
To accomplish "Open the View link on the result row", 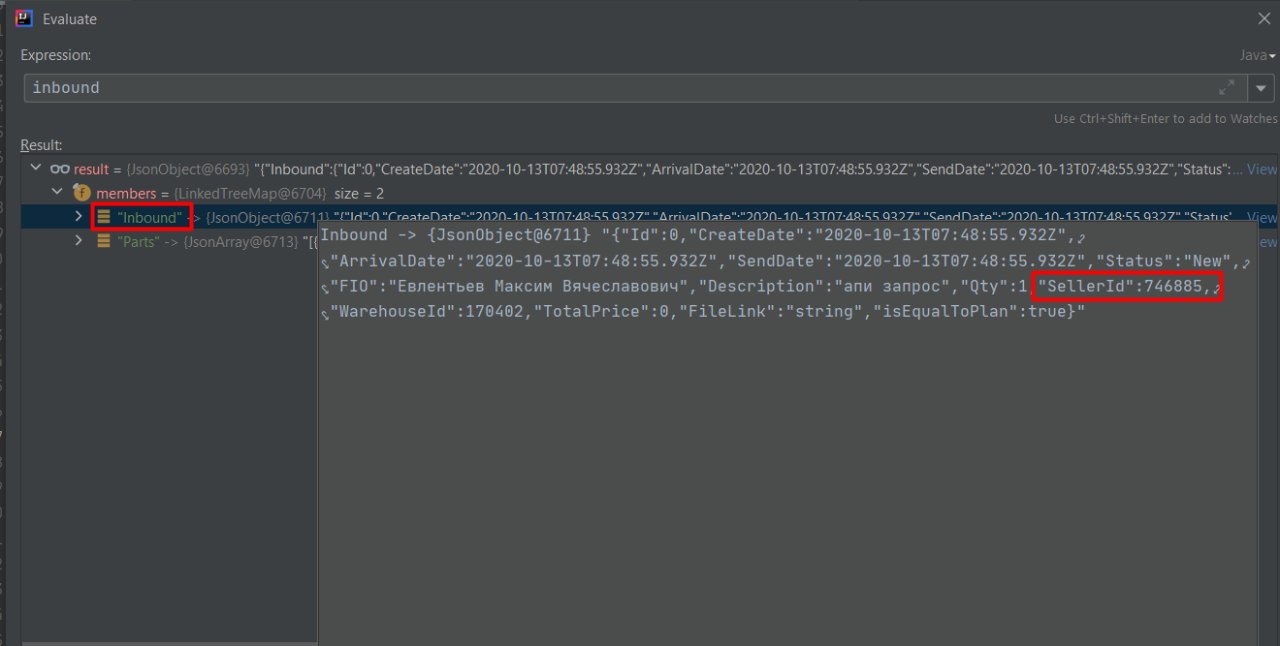I will 1262,169.
